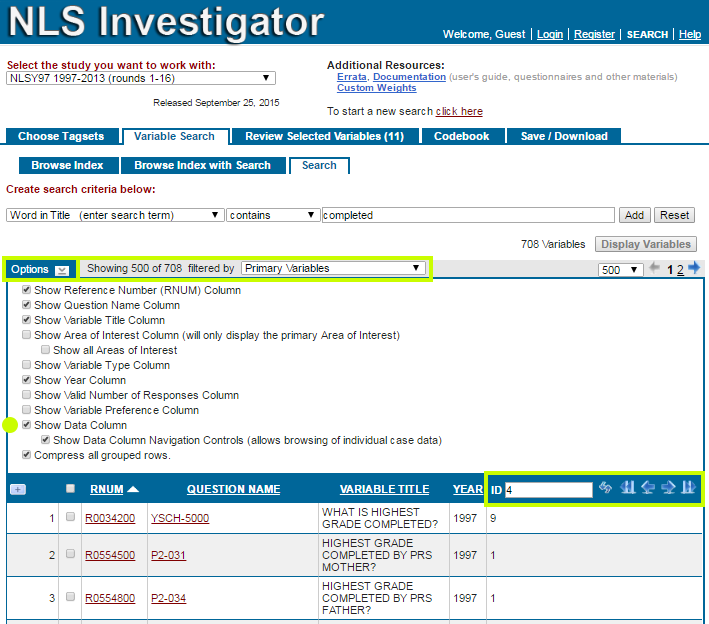
Task: Click the Add criteria button
Action: [634, 215]
